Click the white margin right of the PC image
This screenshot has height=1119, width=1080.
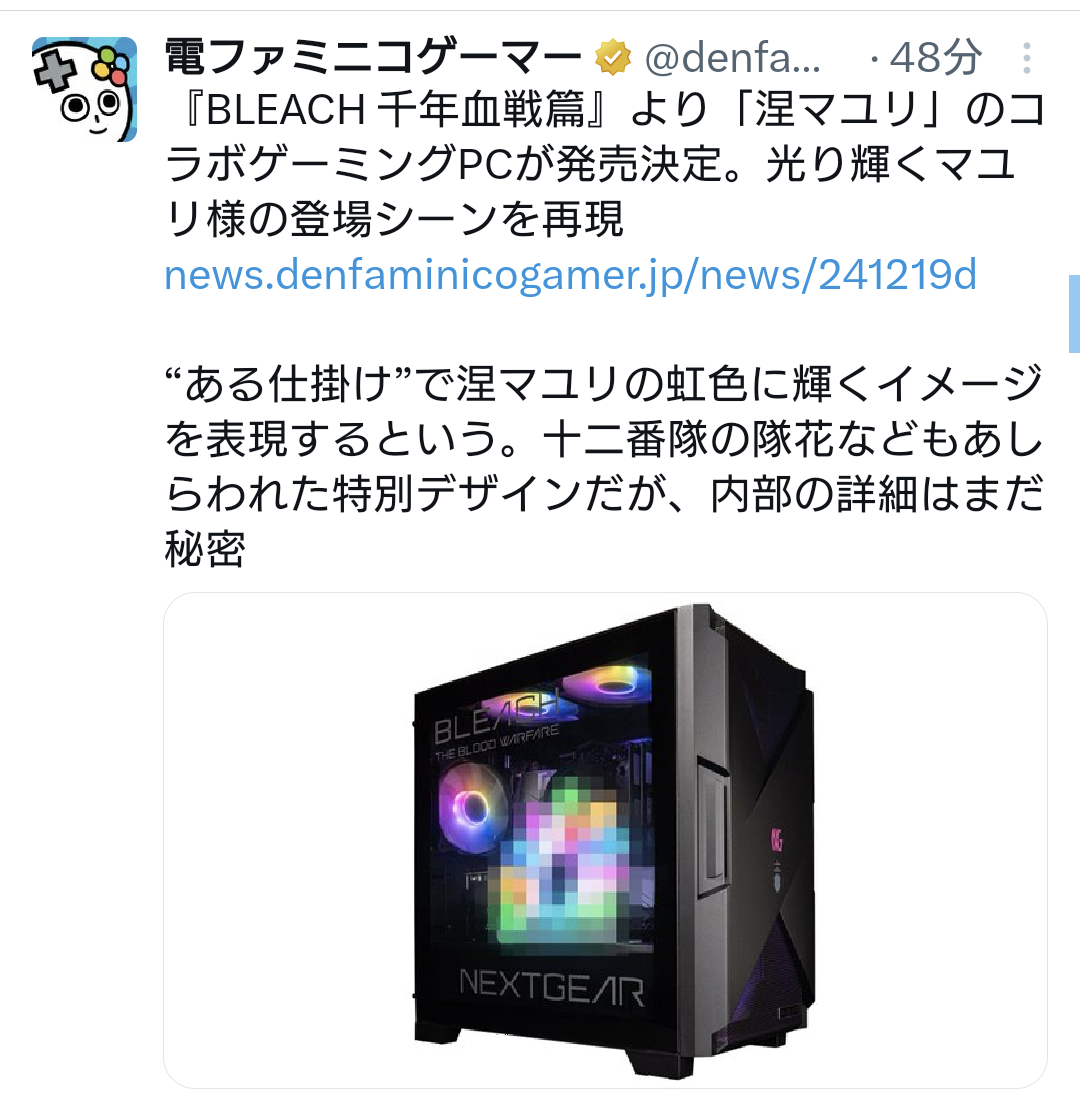tap(932, 840)
